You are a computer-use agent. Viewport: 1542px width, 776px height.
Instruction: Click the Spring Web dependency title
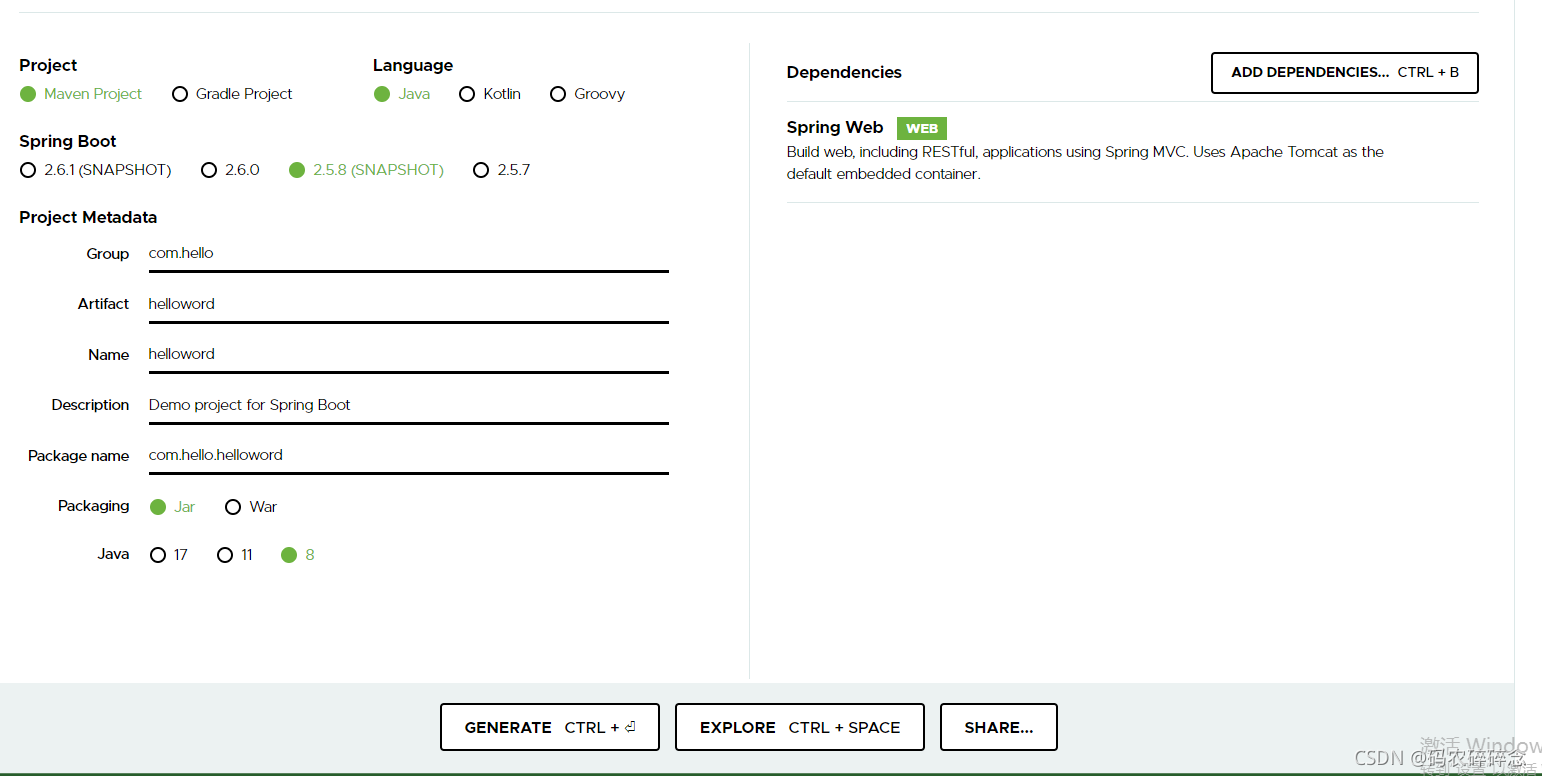835,128
